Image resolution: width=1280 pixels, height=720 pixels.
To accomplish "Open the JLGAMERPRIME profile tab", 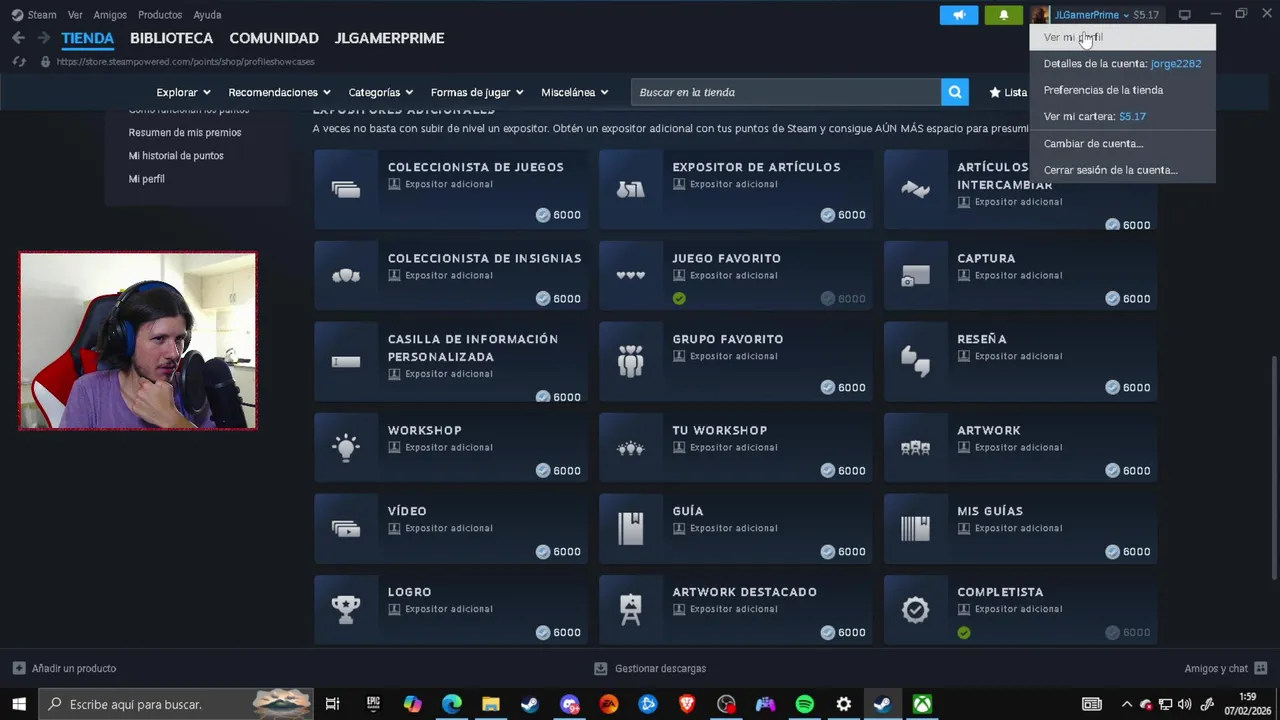I will (389, 38).
